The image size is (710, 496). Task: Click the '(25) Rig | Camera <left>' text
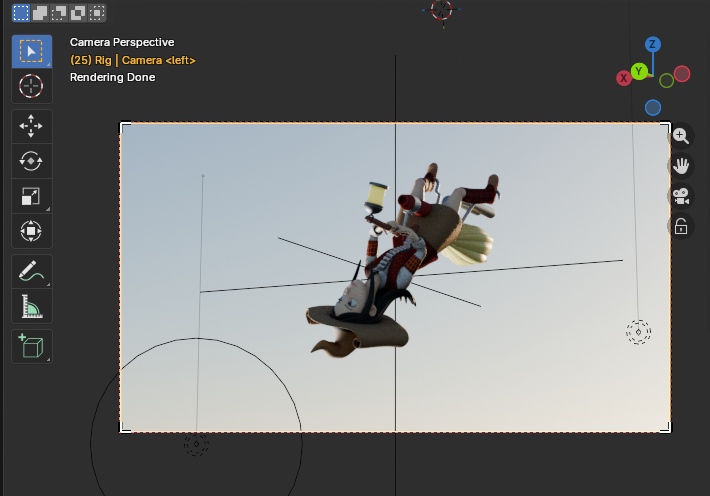133,60
